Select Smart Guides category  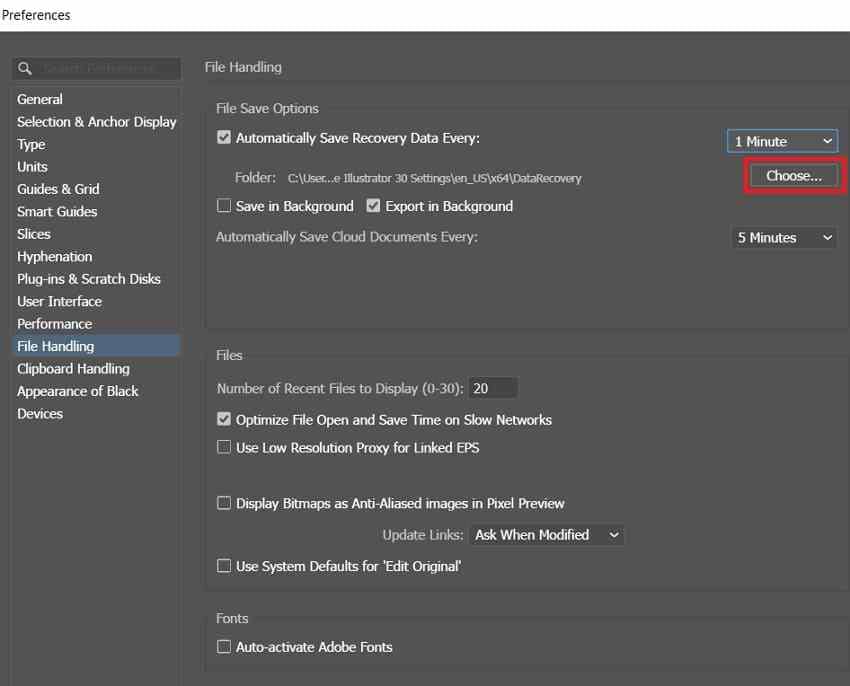point(57,211)
